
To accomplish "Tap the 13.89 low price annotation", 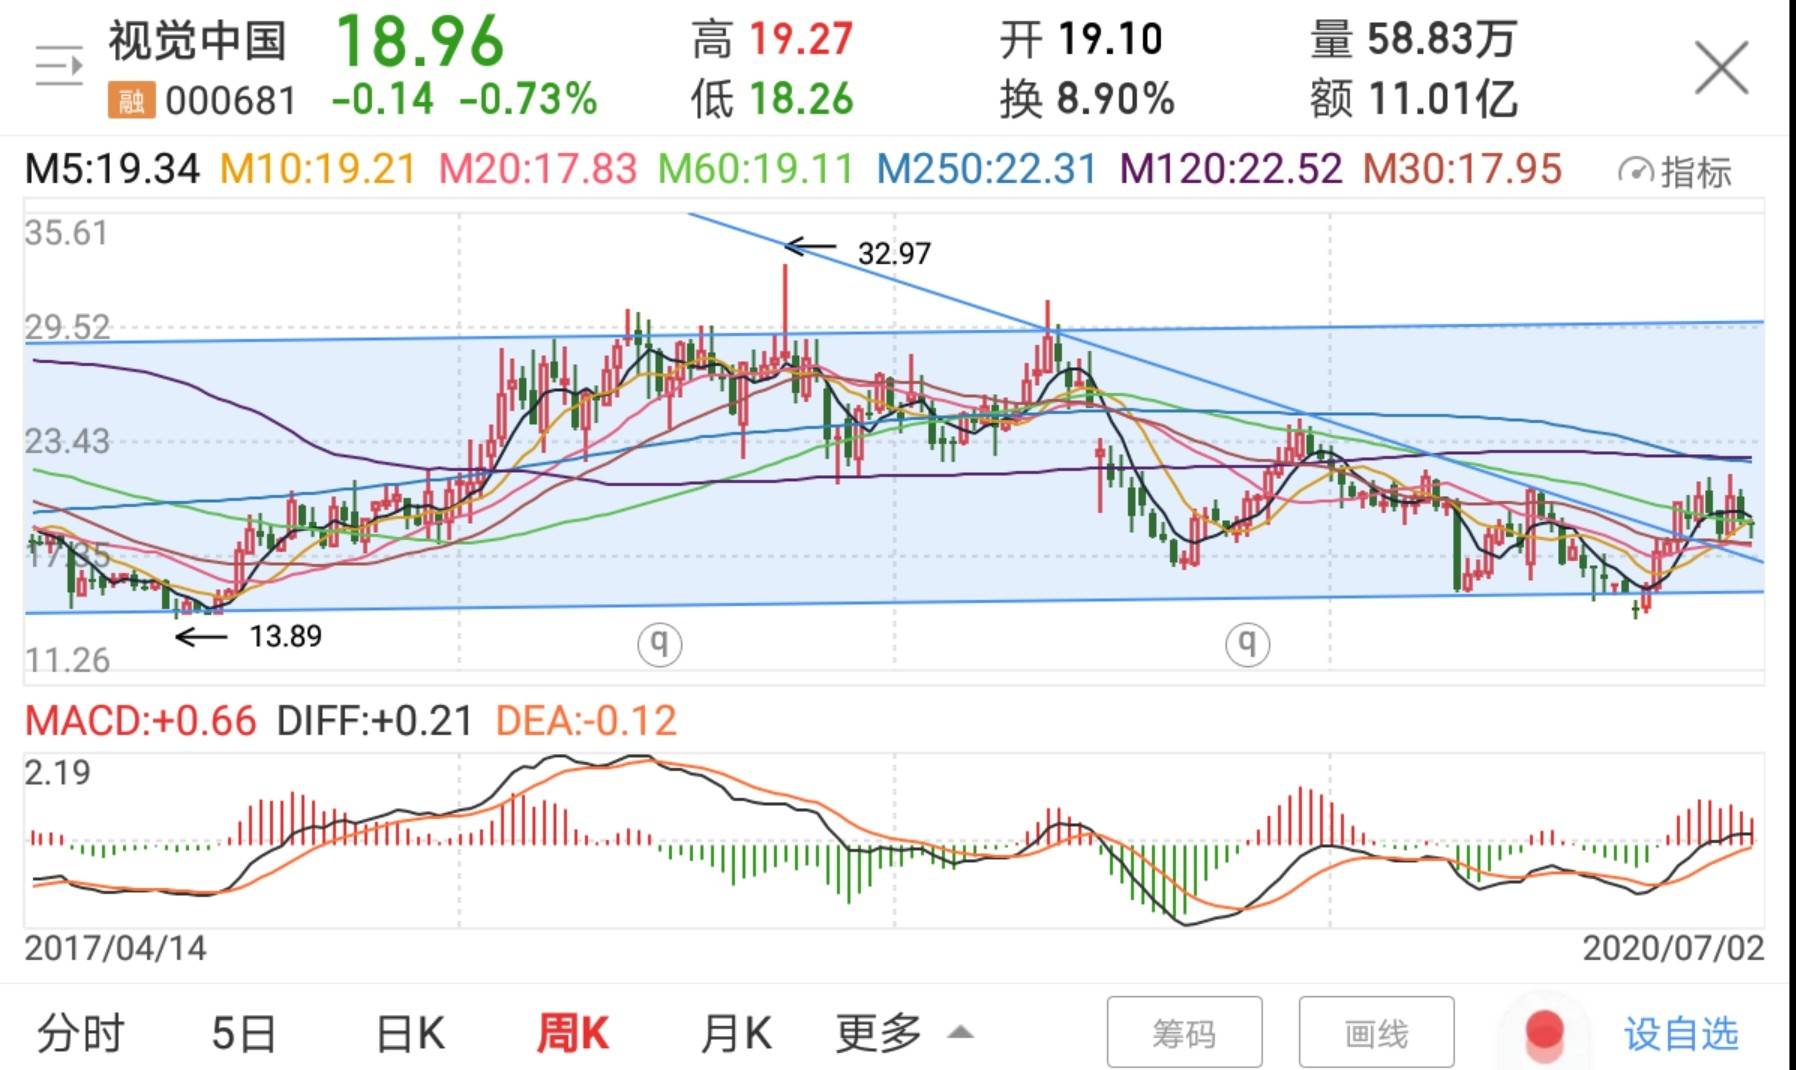I will (x=286, y=636).
